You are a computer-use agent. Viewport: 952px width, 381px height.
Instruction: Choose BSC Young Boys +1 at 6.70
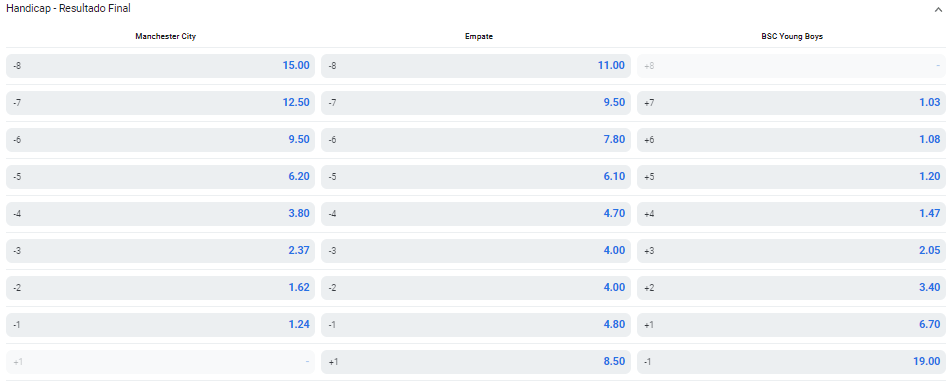[791, 325]
